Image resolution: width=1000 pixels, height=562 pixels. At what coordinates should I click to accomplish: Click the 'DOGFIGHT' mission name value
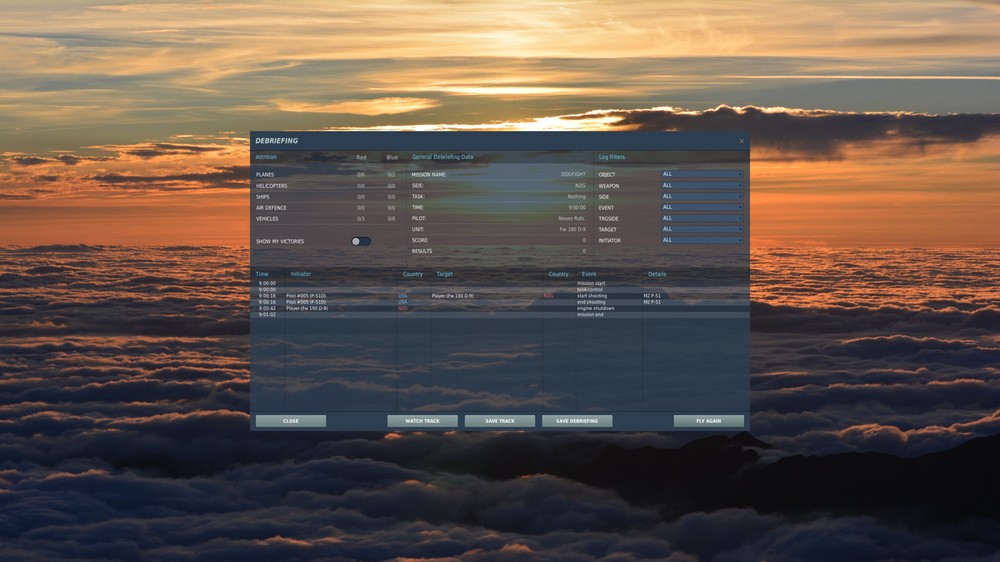tap(573, 174)
